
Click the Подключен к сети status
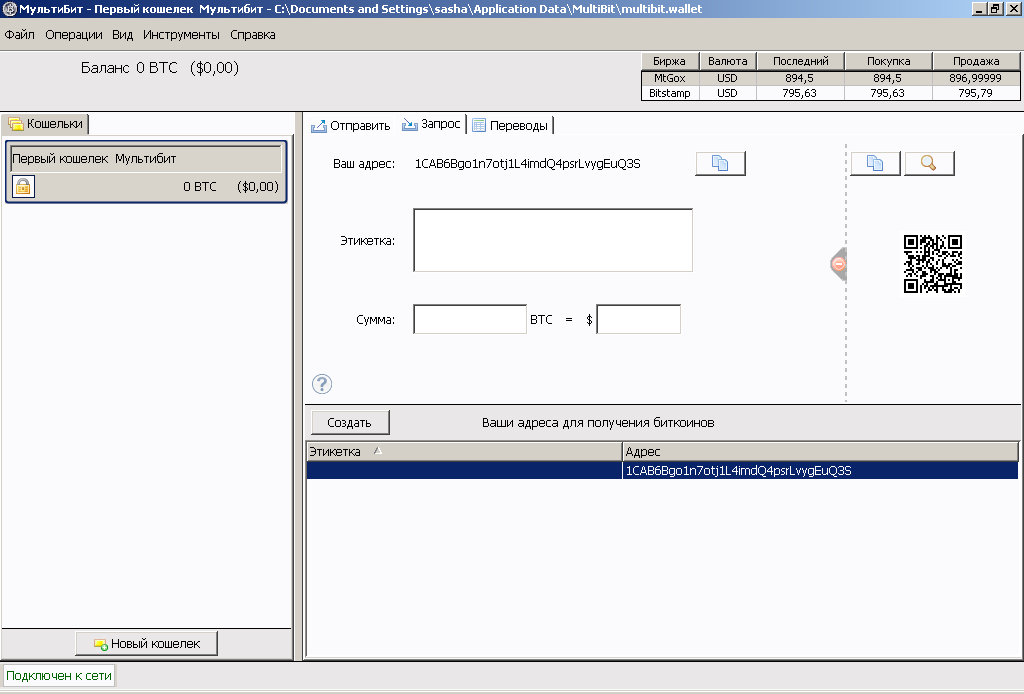click(59, 676)
